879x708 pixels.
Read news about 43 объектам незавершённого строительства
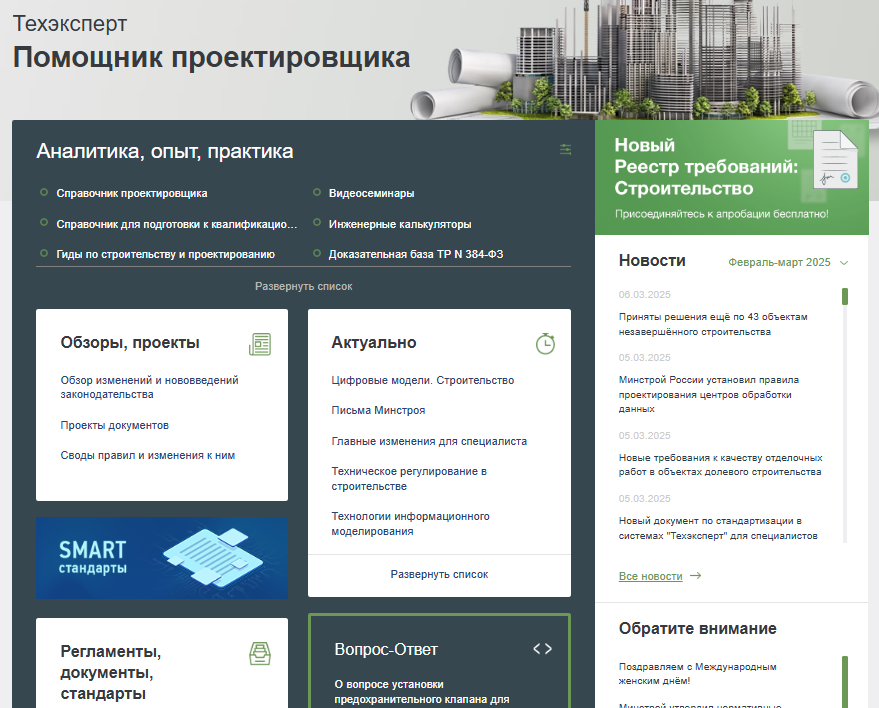[713, 324]
